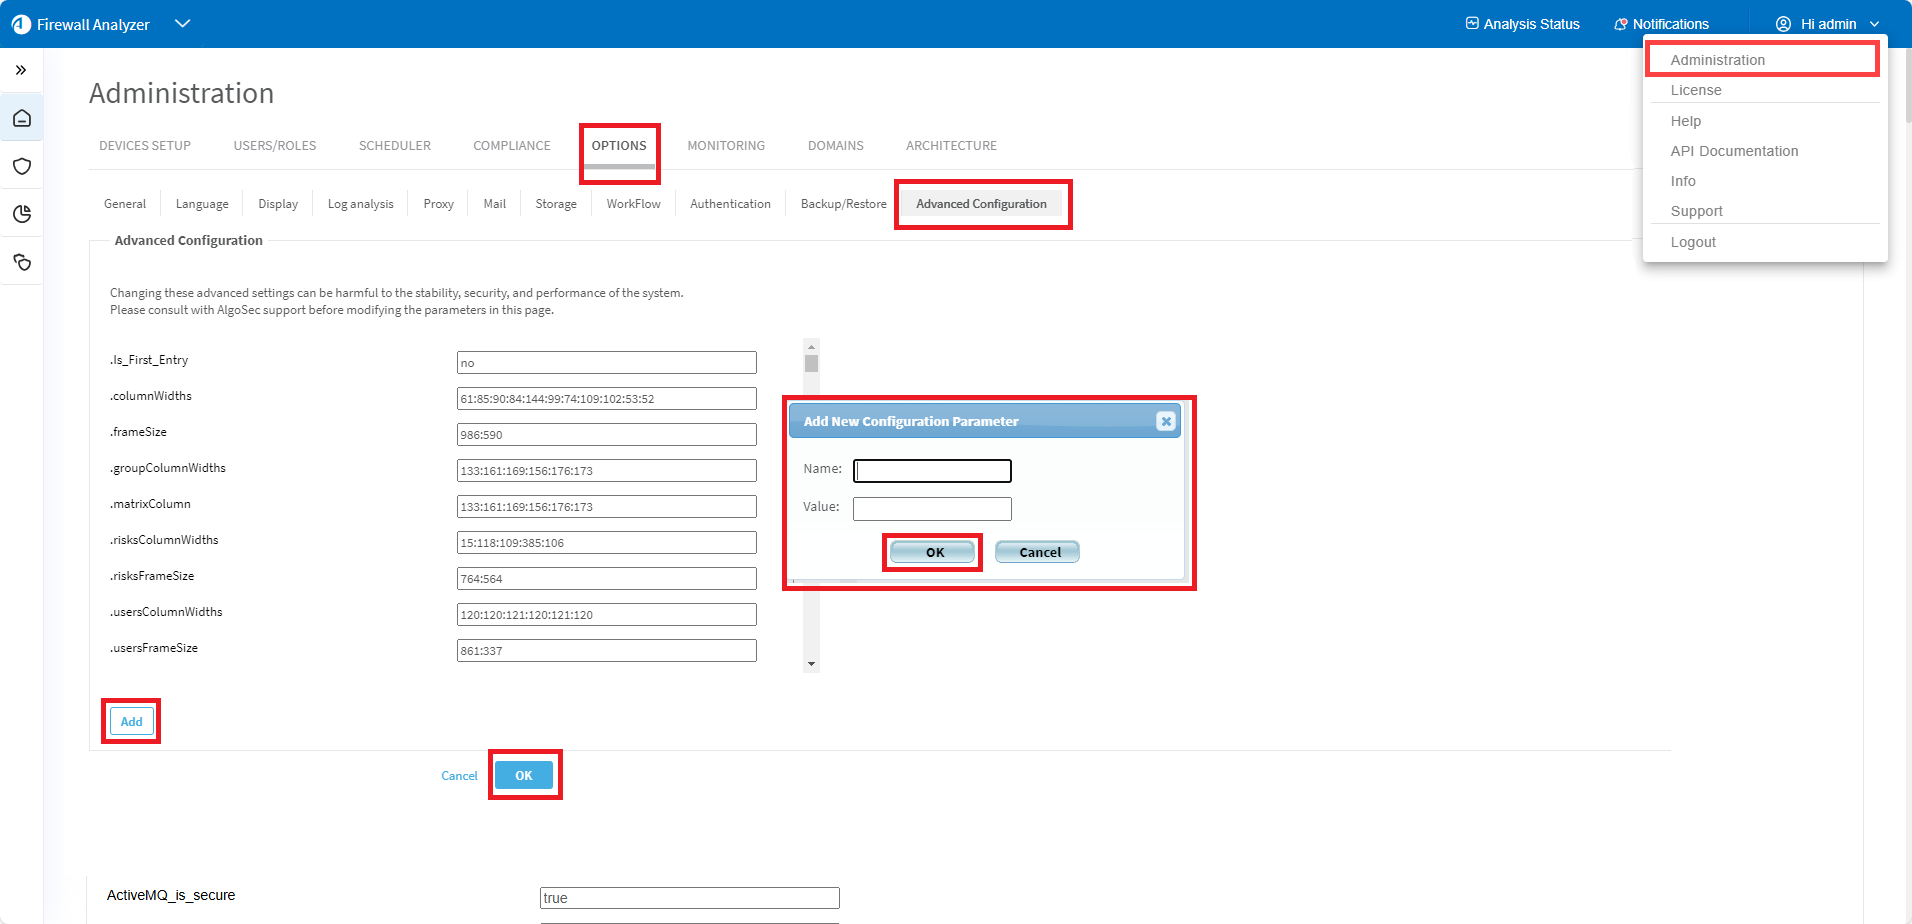
Task: Expand the sidebar with double chevron
Action: (21, 70)
